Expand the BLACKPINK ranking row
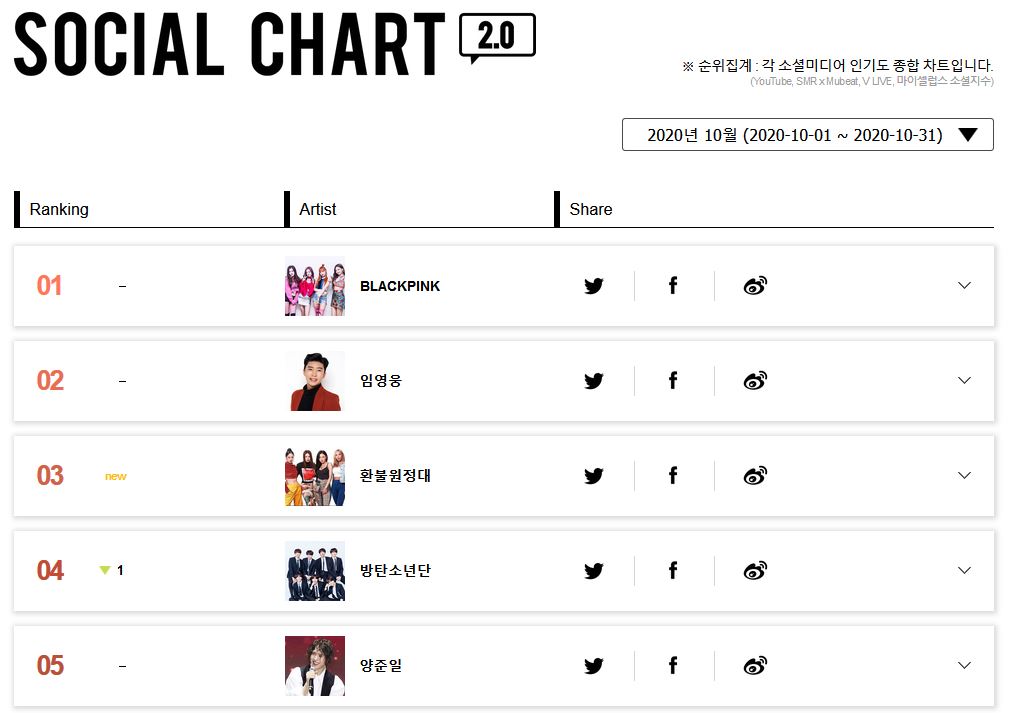Screen dimensions: 1015x713 click(964, 286)
